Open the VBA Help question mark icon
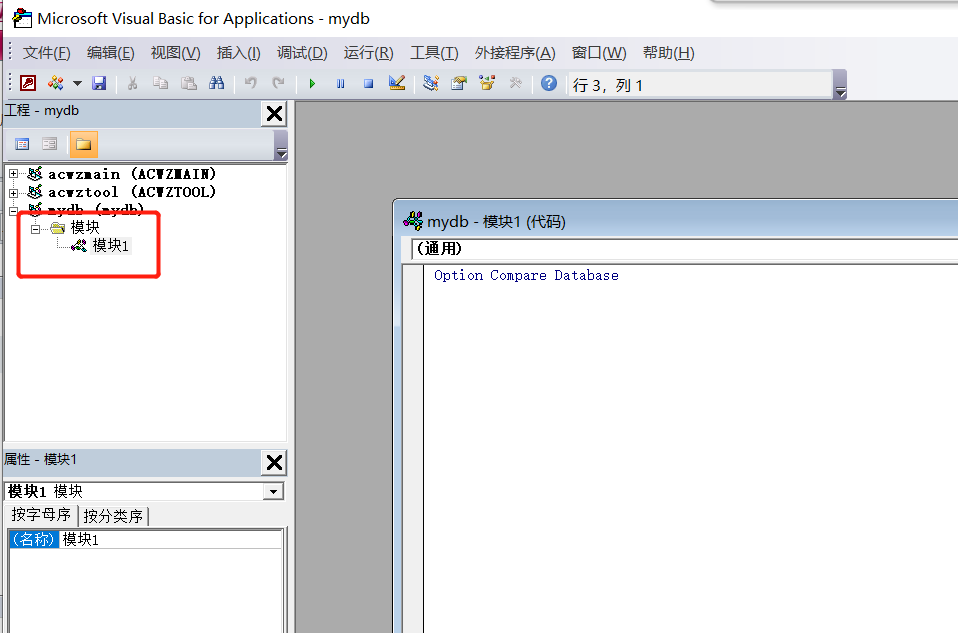This screenshot has width=958, height=633. tap(549, 84)
